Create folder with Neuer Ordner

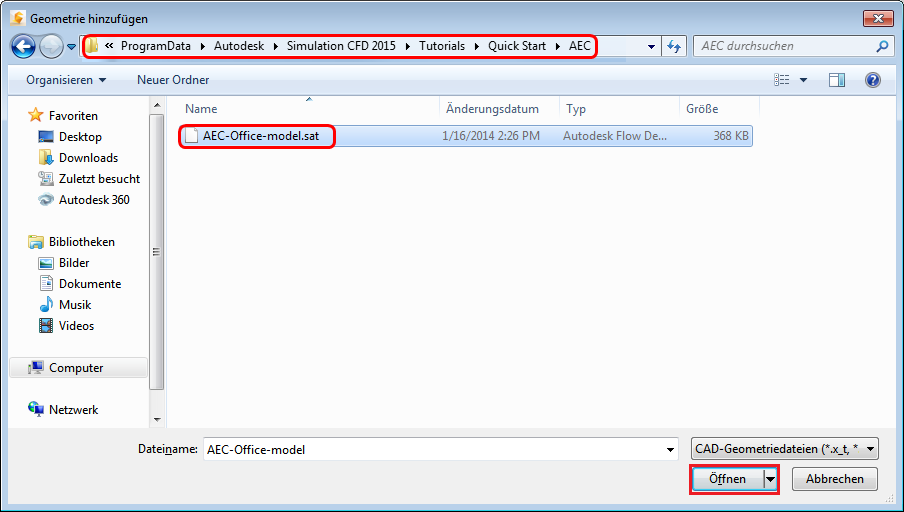pos(173,80)
